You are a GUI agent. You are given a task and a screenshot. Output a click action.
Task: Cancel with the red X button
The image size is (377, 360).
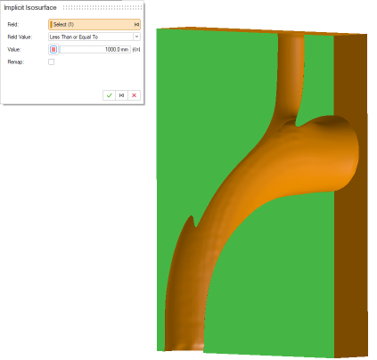(x=134, y=95)
